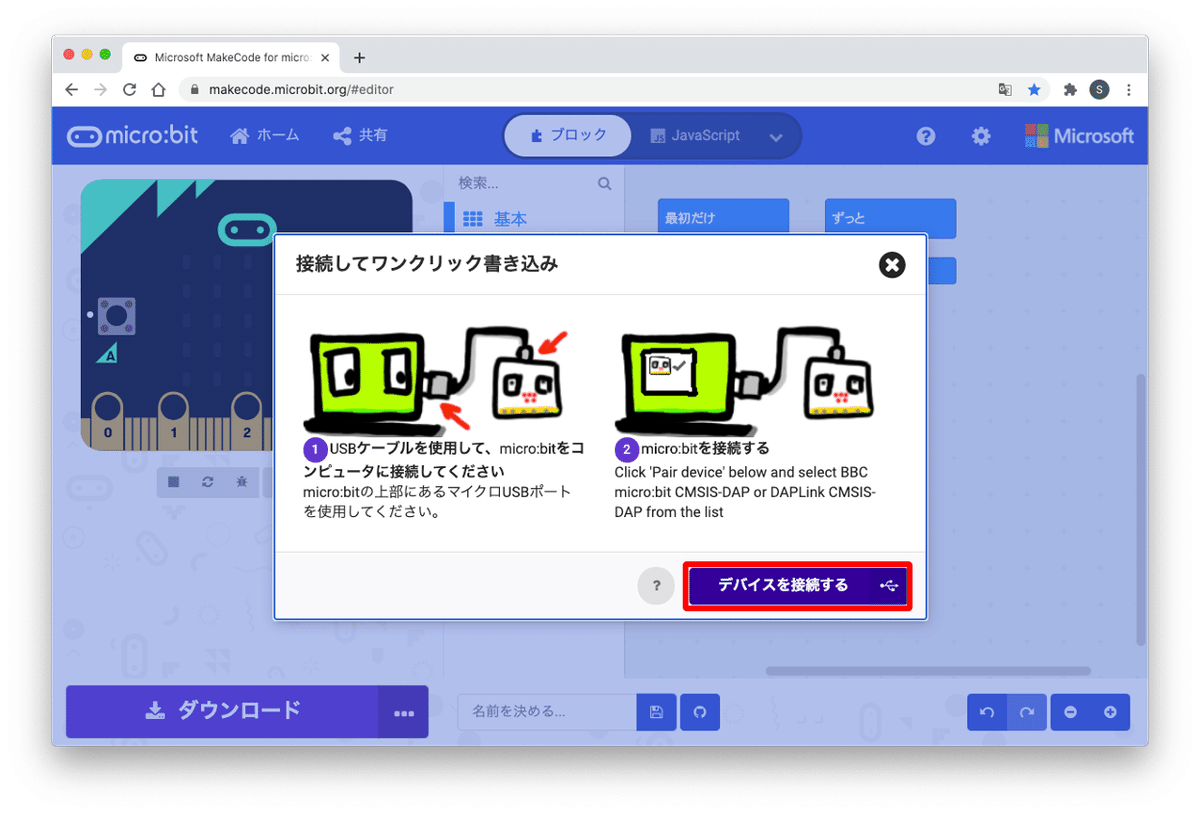Zoom out of the block workspace
This screenshot has height=813, width=1200.
click(1070, 712)
